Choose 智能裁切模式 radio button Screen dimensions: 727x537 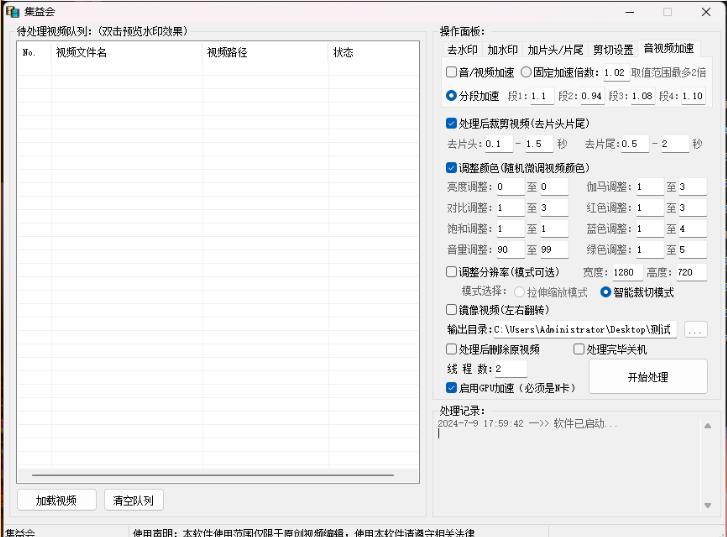(x=605, y=293)
